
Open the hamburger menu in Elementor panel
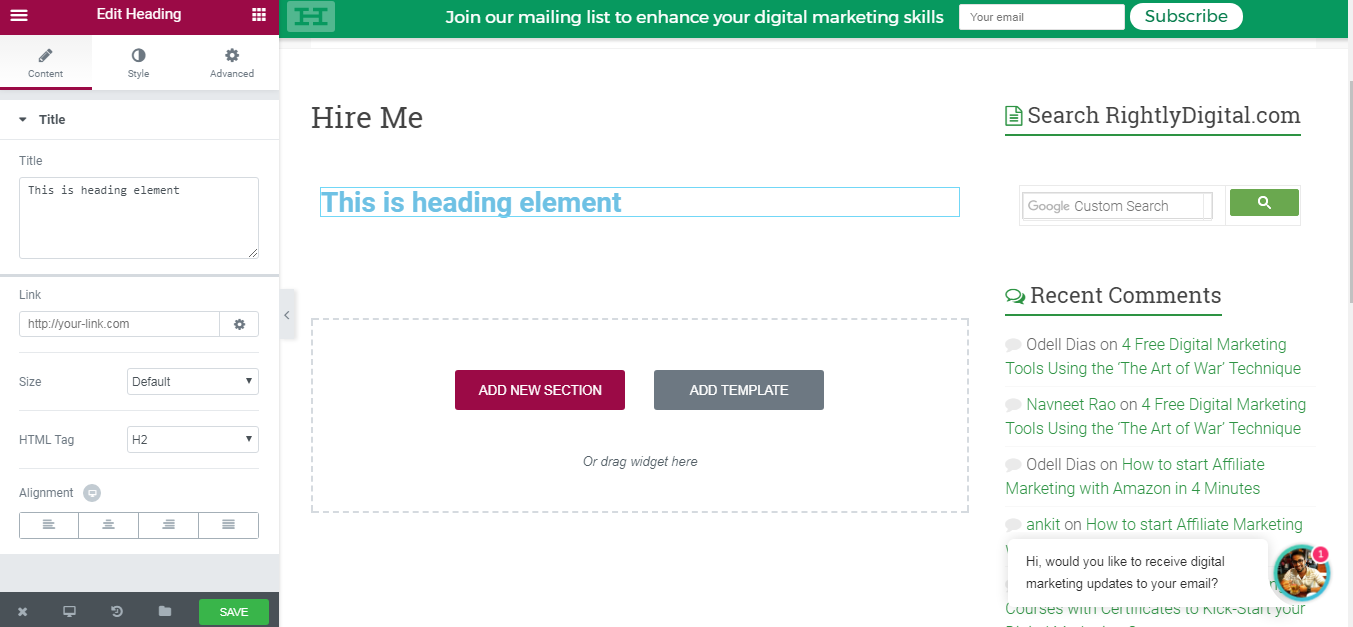tap(19, 15)
